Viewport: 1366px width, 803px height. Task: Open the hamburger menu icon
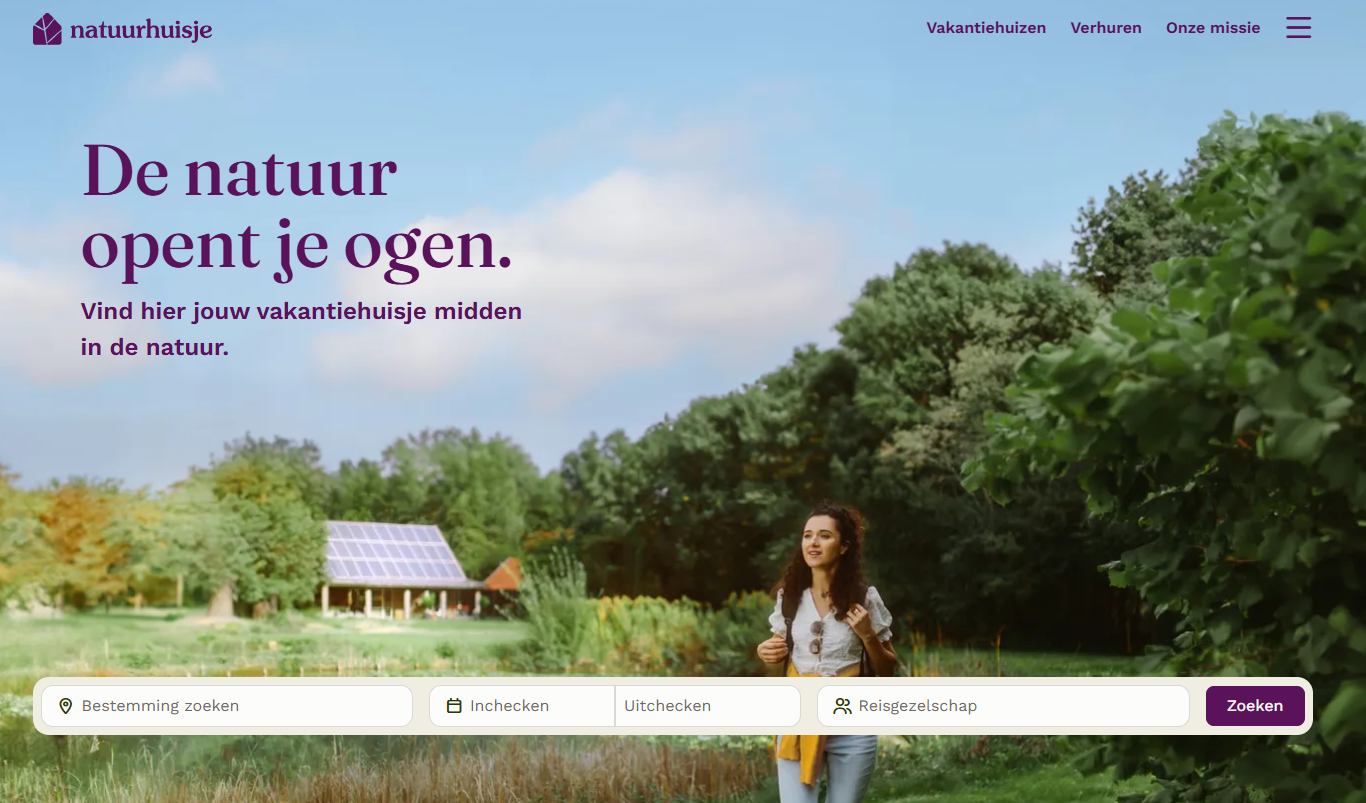[x=1298, y=28]
